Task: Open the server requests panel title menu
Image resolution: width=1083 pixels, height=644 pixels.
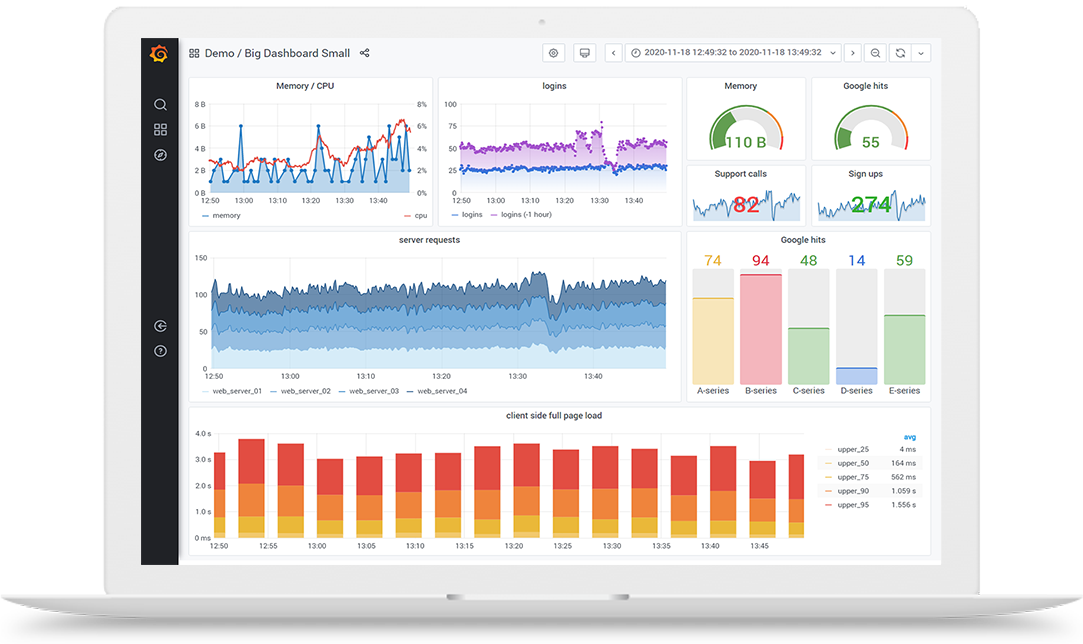Action: click(429, 240)
